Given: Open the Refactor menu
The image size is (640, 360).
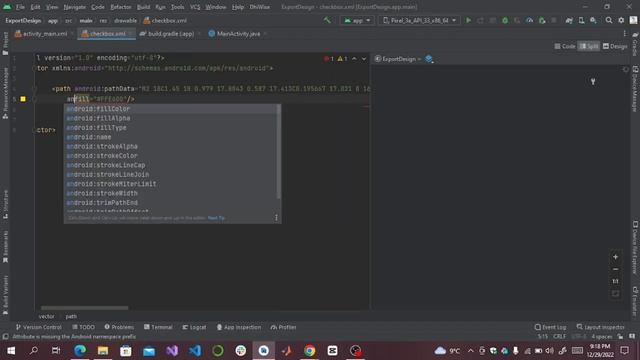Looking at the screenshot, I should coord(121,7).
